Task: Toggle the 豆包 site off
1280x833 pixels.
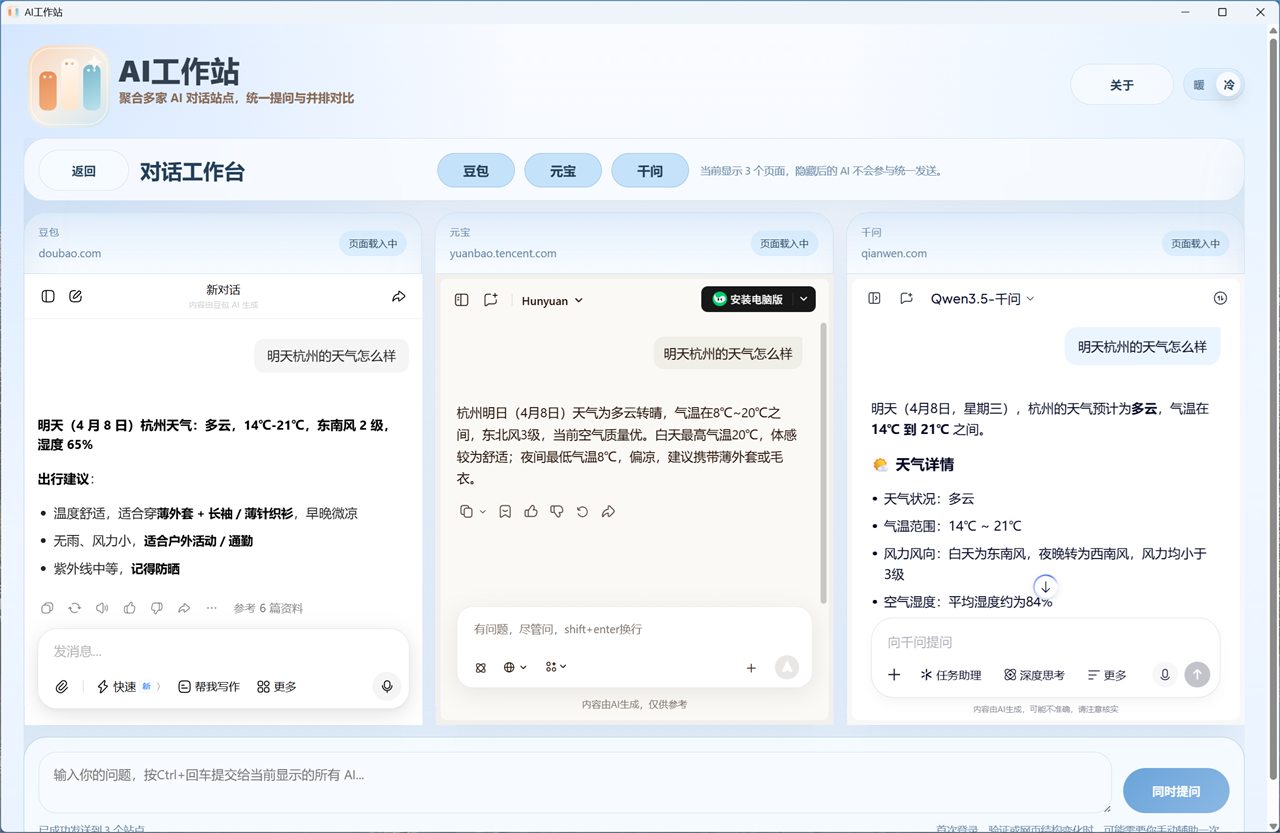Action: 476,170
